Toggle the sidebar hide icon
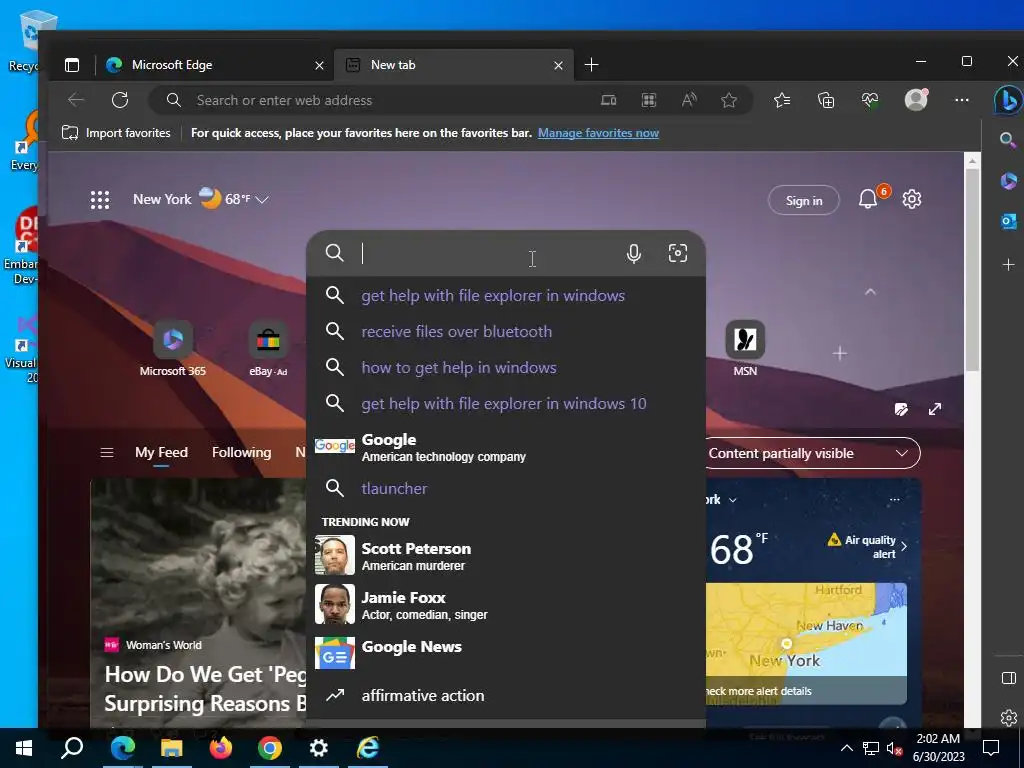Viewport: 1024px width, 768px height. click(1008, 678)
